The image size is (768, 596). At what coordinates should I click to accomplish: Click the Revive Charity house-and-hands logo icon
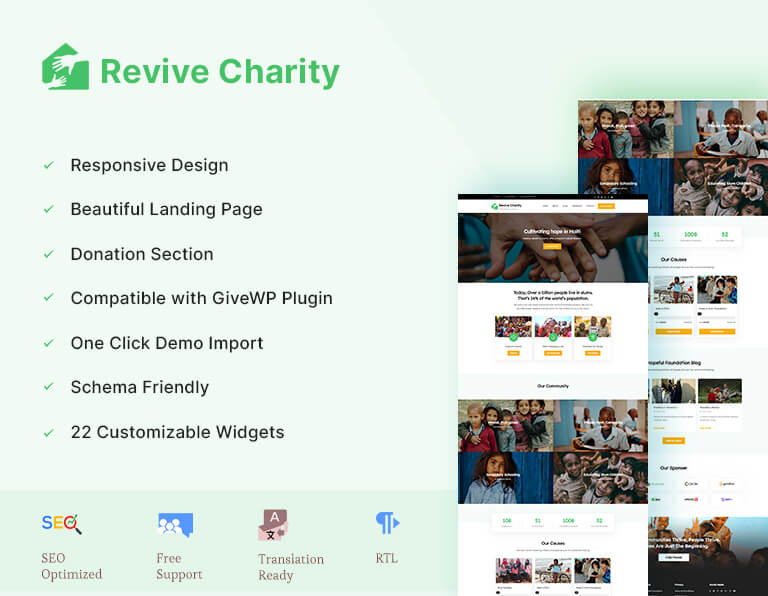[65, 67]
